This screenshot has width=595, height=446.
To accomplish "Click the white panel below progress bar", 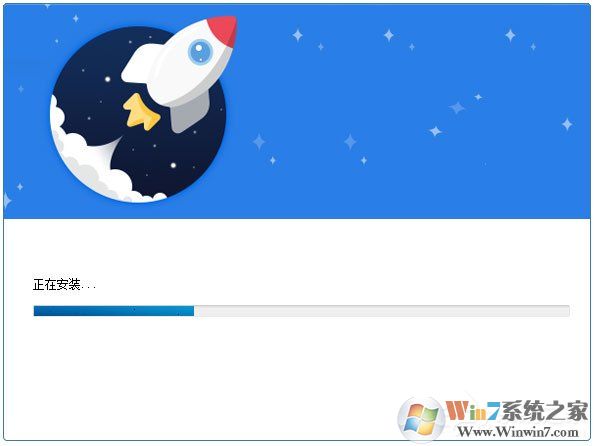I will tap(297, 380).
